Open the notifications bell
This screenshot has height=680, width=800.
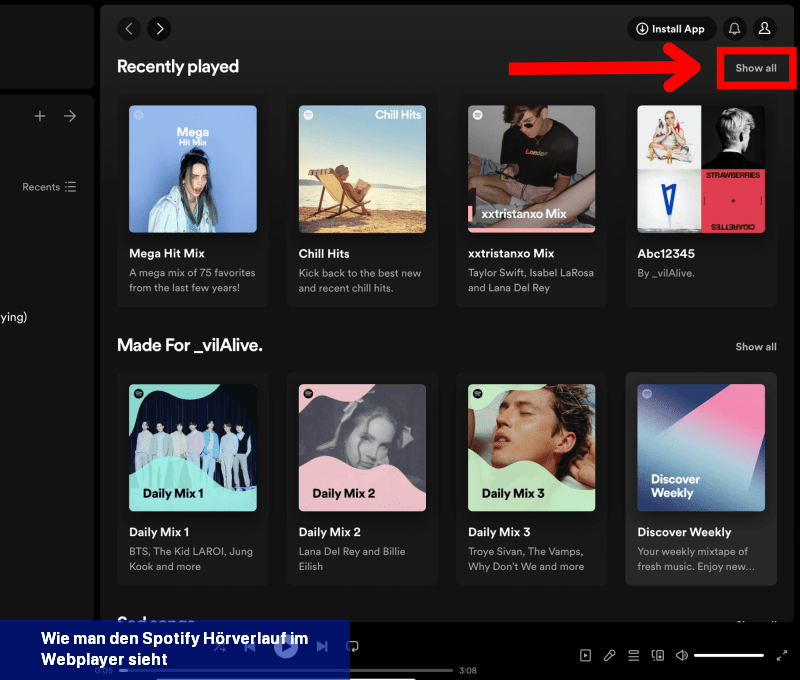point(734,29)
